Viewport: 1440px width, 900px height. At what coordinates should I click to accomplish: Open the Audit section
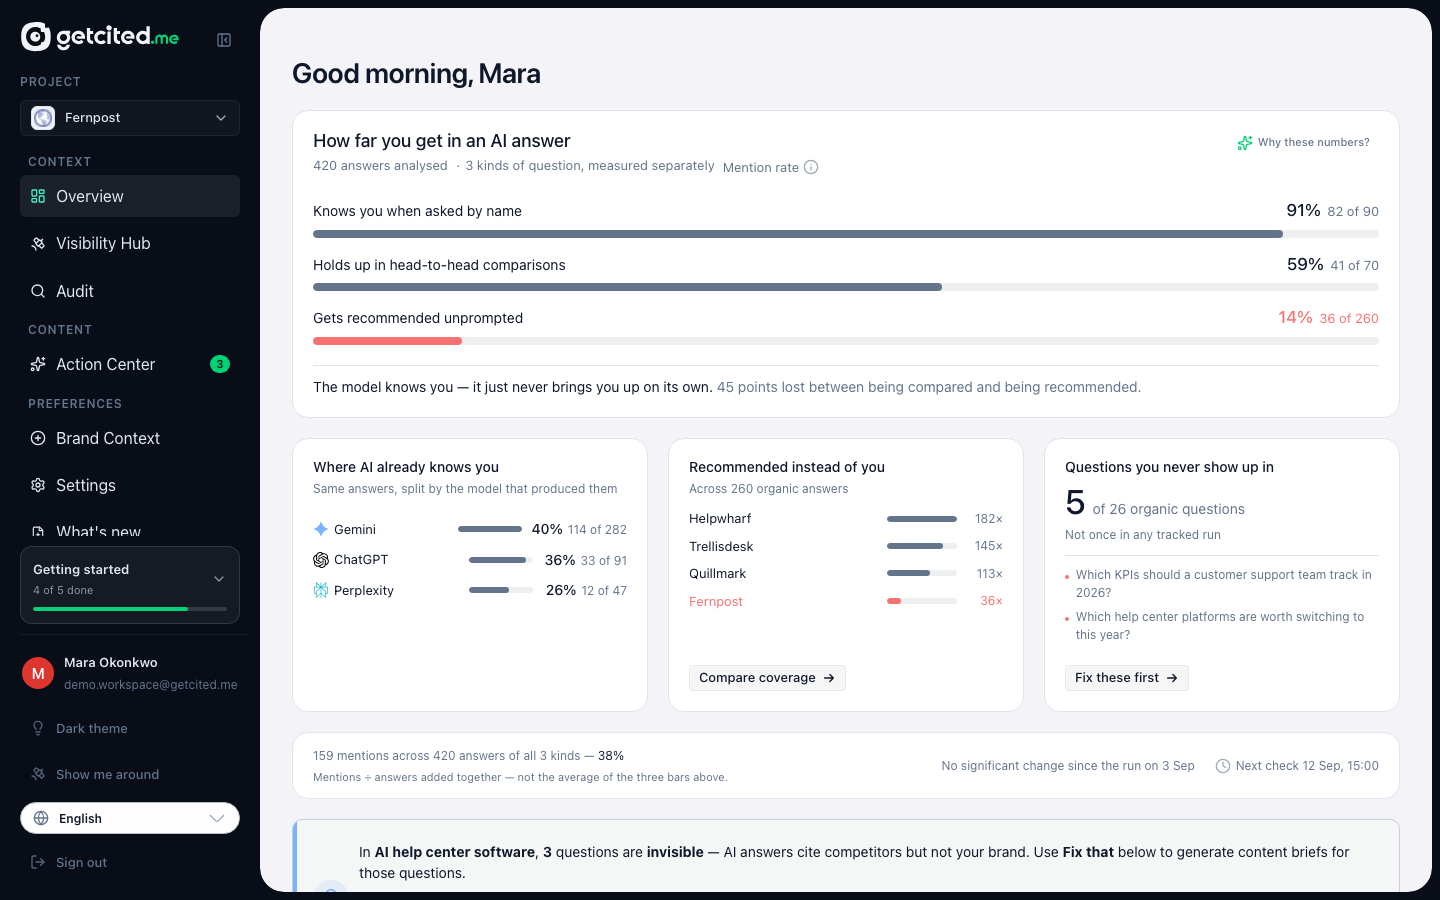(x=130, y=291)
